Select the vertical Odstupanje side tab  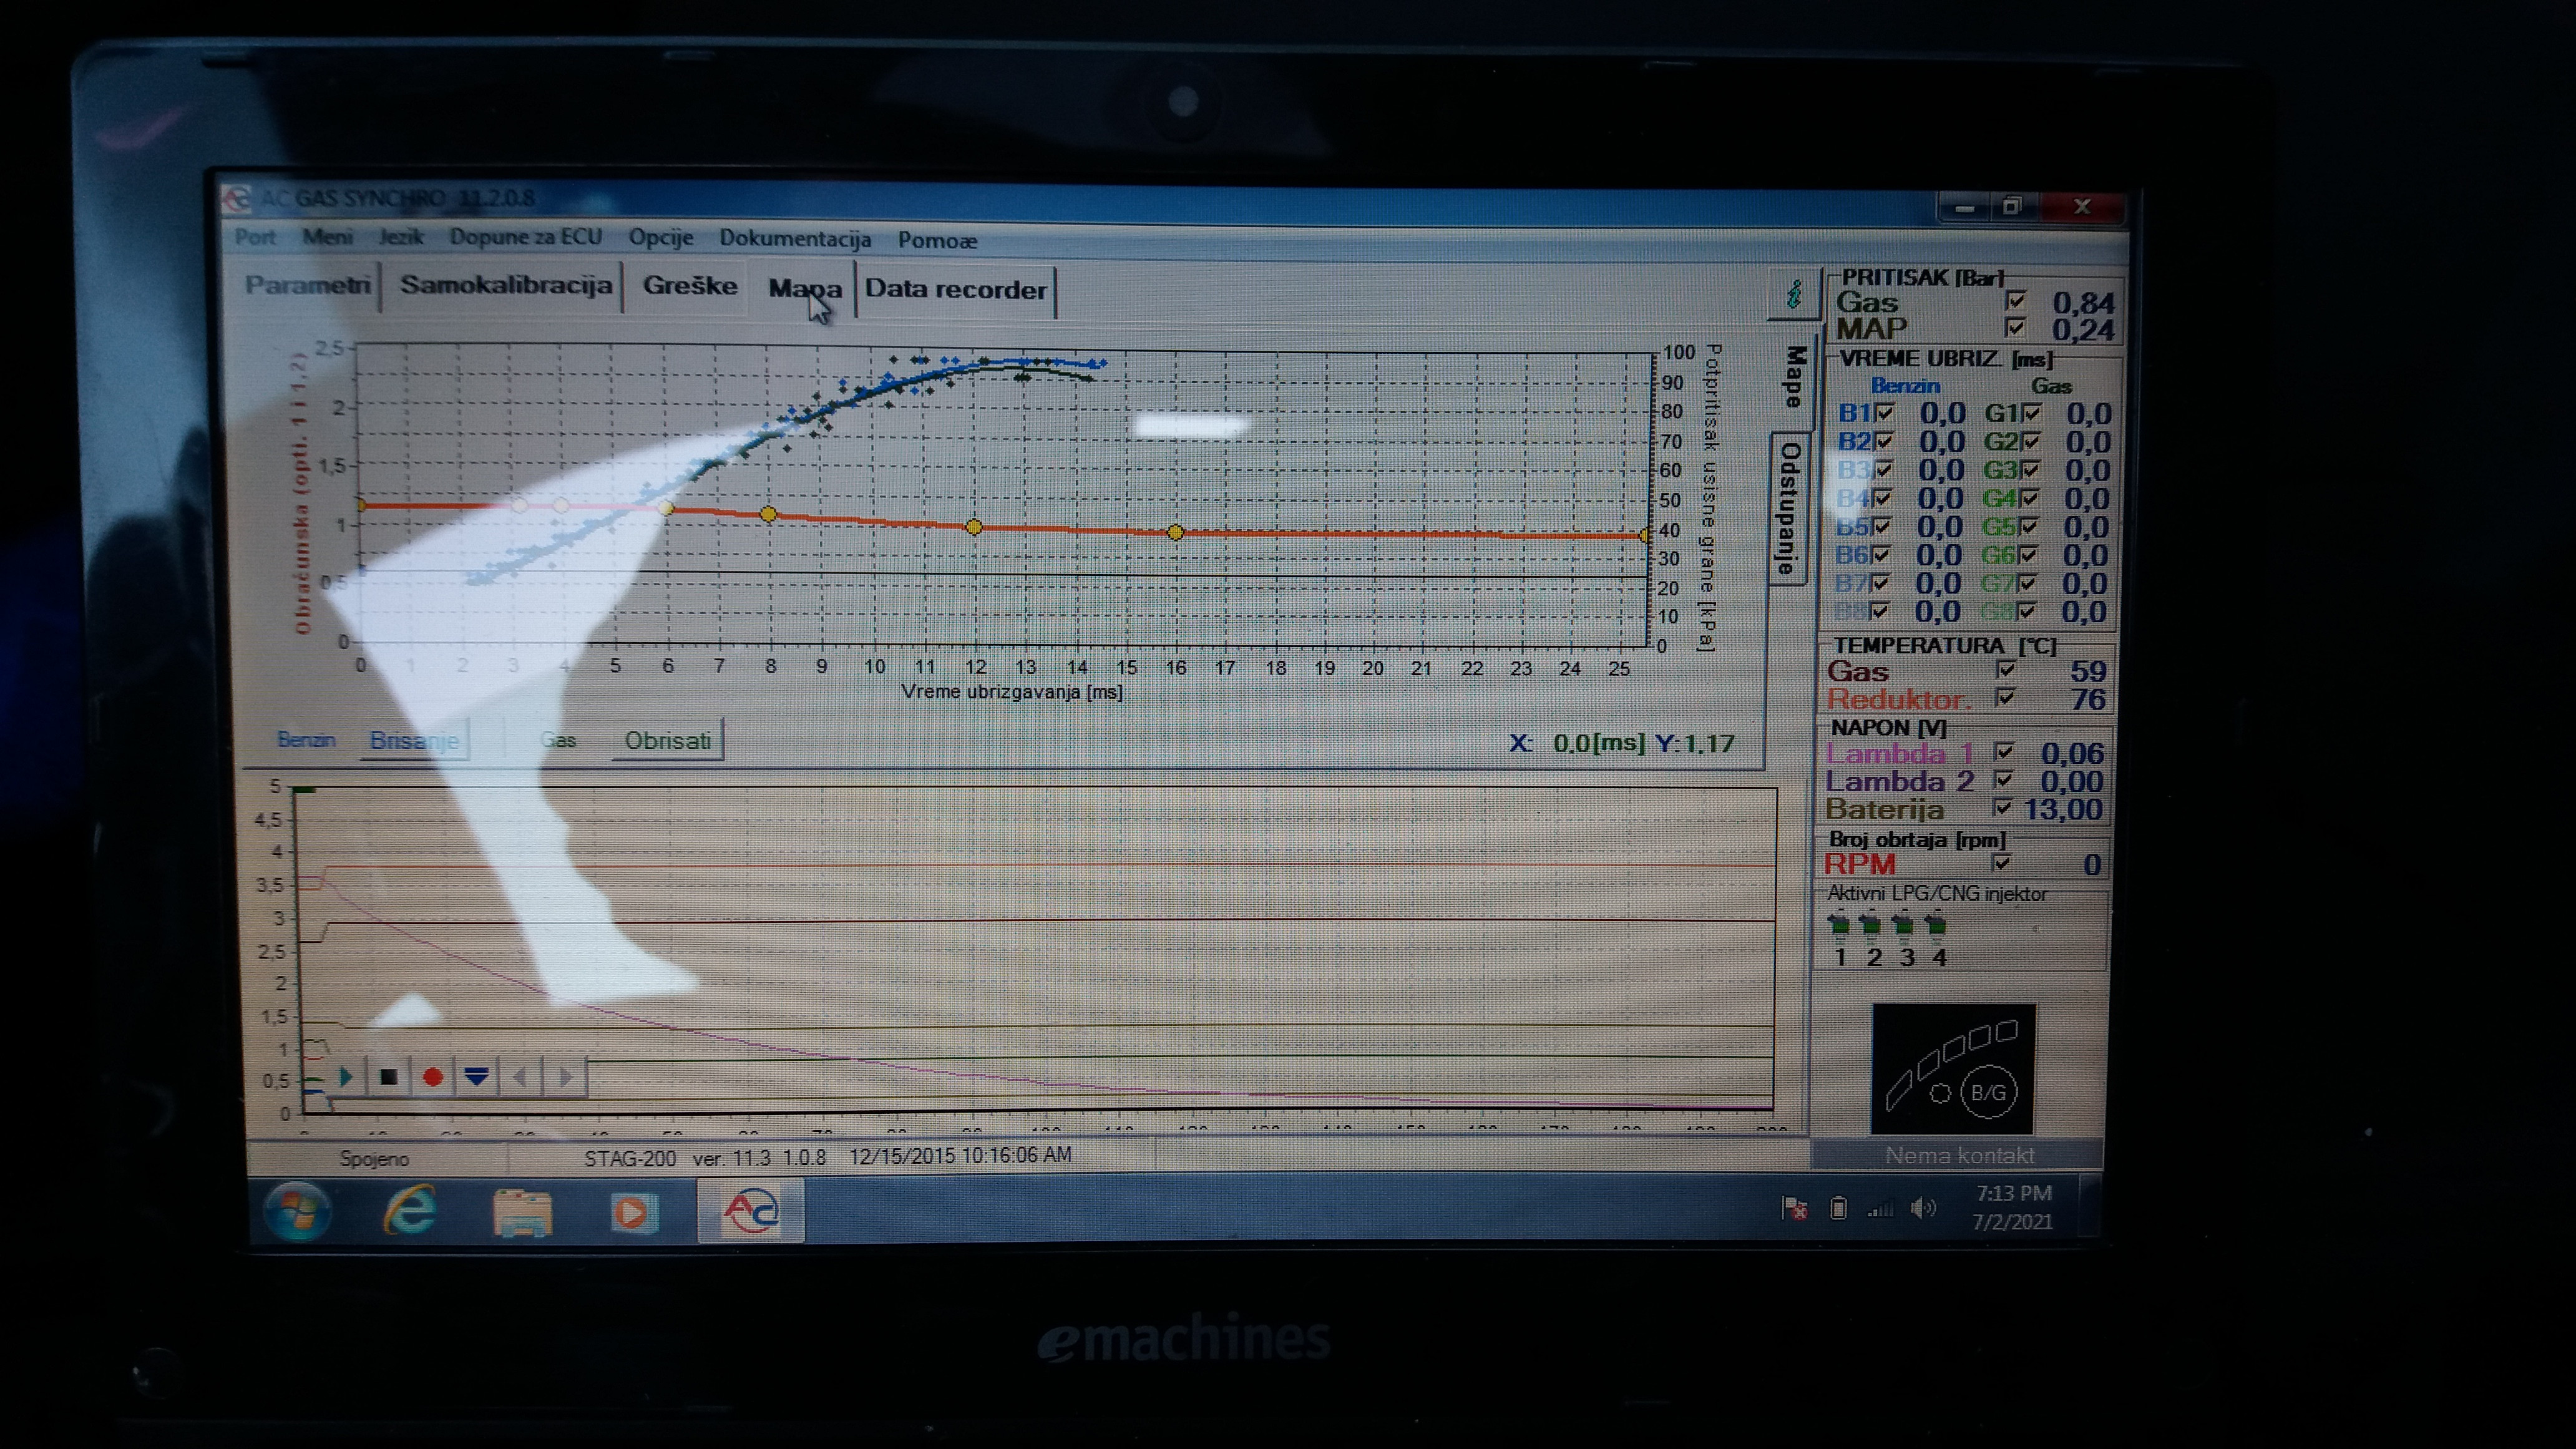[x=1789, y=508]
